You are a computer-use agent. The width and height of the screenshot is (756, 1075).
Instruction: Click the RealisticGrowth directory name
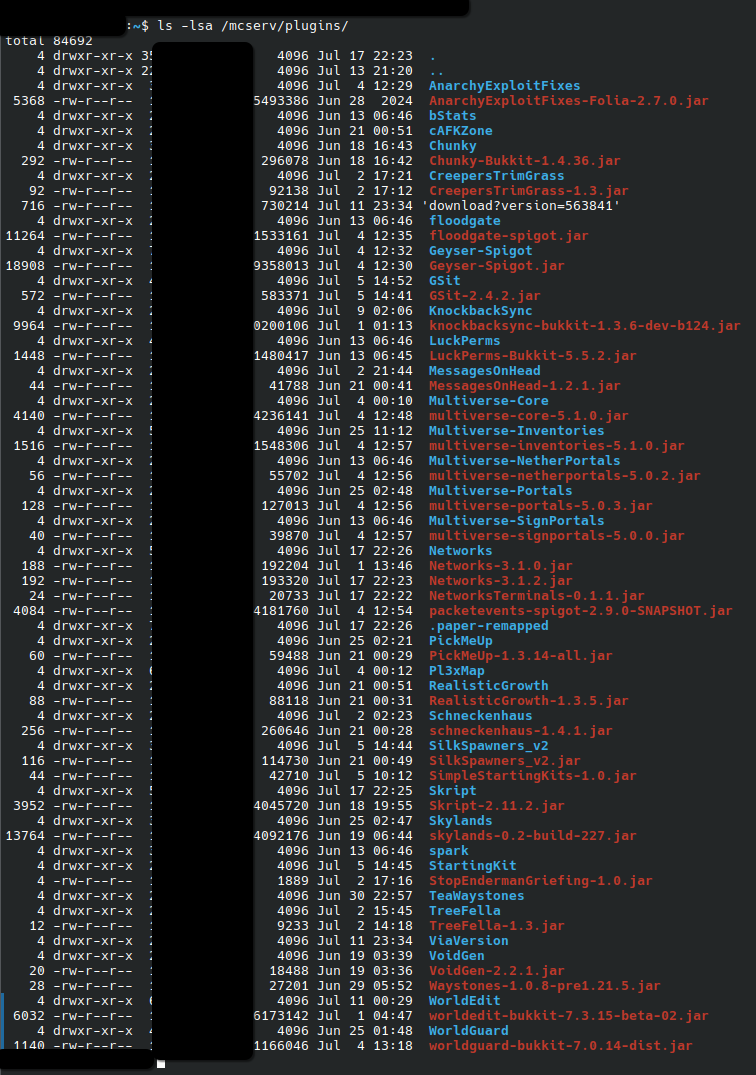(489, 686)
